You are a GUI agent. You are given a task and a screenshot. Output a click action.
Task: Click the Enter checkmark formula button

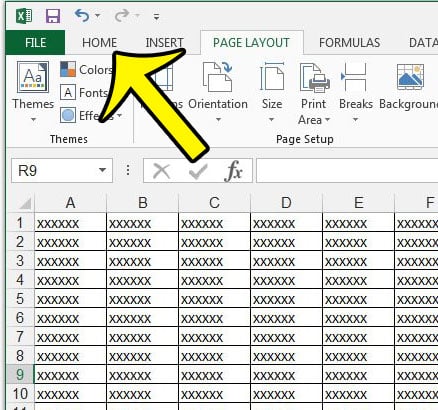(x=198, y=171)
